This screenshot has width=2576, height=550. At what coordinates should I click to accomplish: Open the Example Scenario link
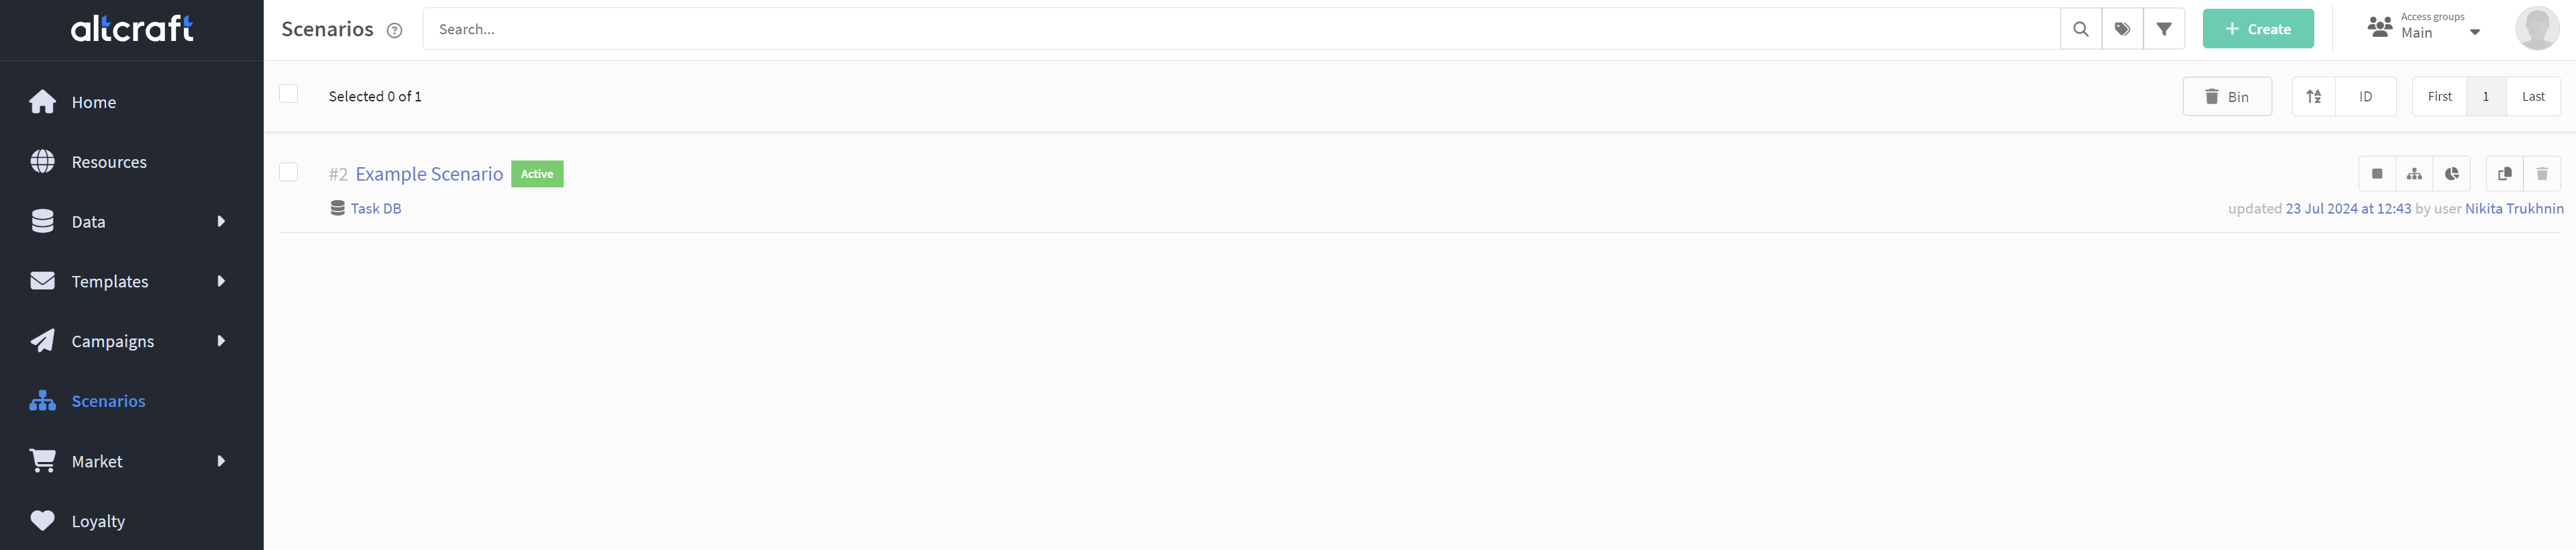(429, 174)
